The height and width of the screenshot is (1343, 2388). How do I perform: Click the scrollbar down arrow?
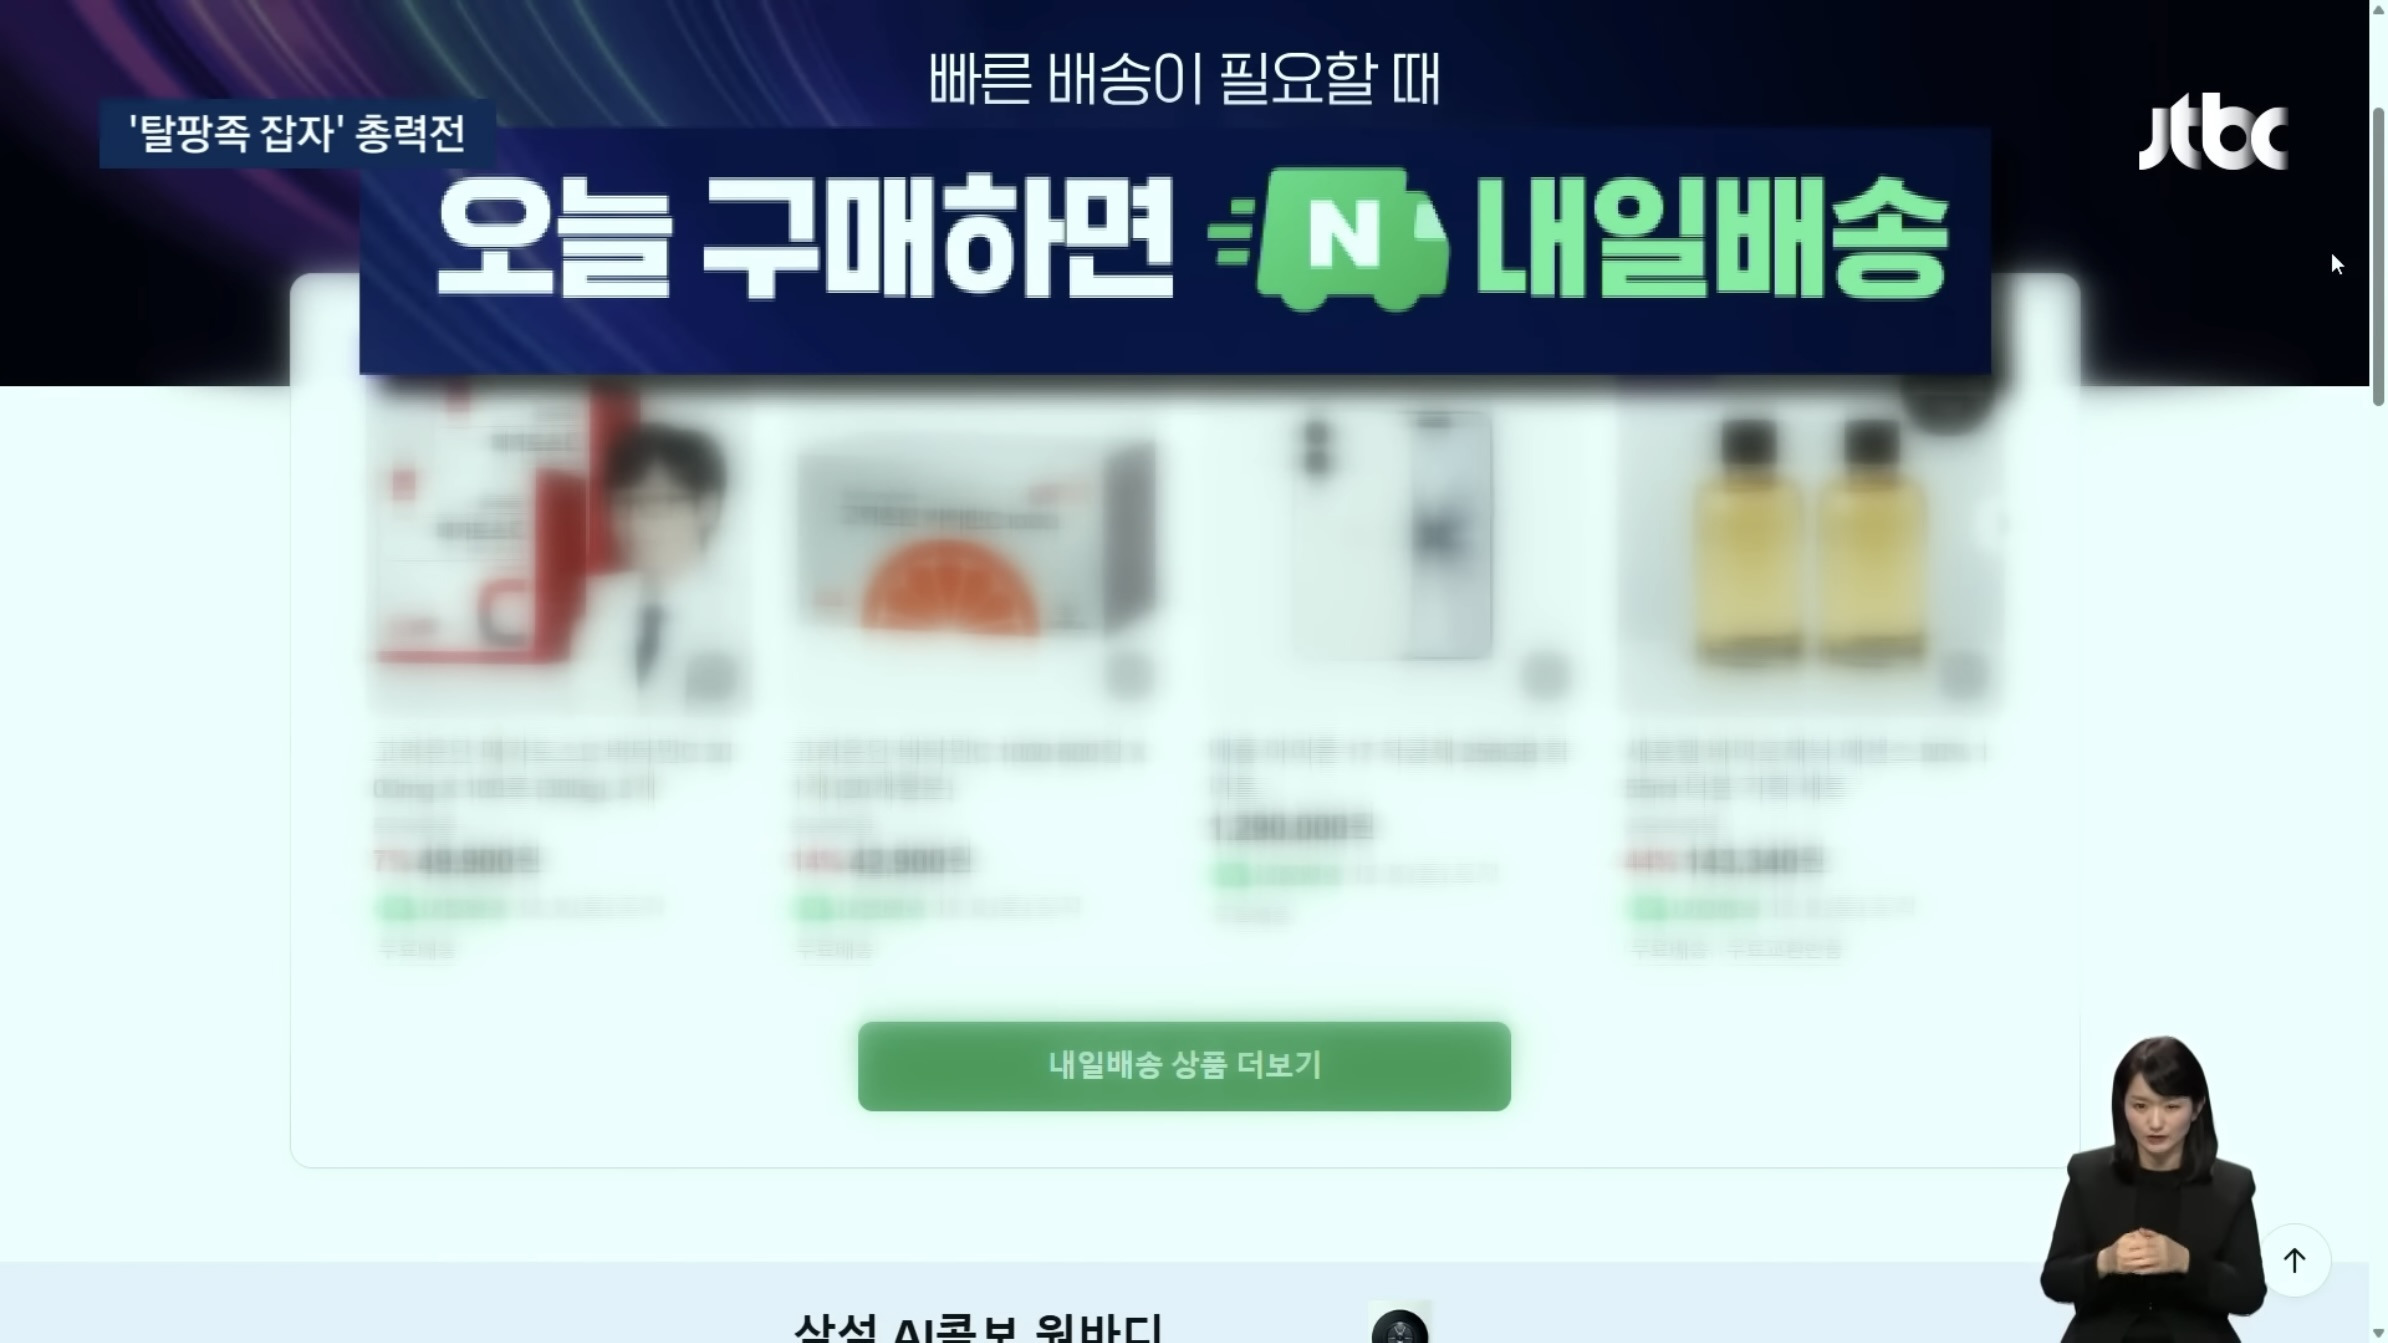(x=2378, y=1334)
